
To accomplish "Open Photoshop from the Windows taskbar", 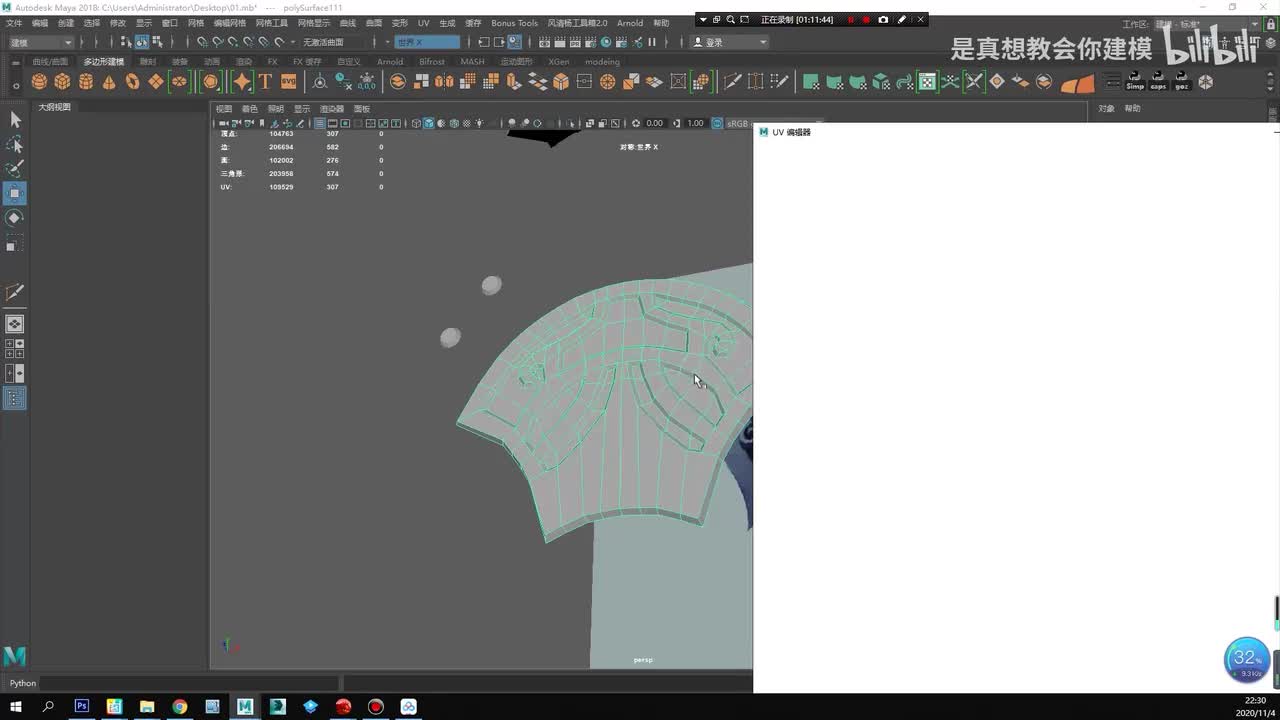I will point(82,706).
